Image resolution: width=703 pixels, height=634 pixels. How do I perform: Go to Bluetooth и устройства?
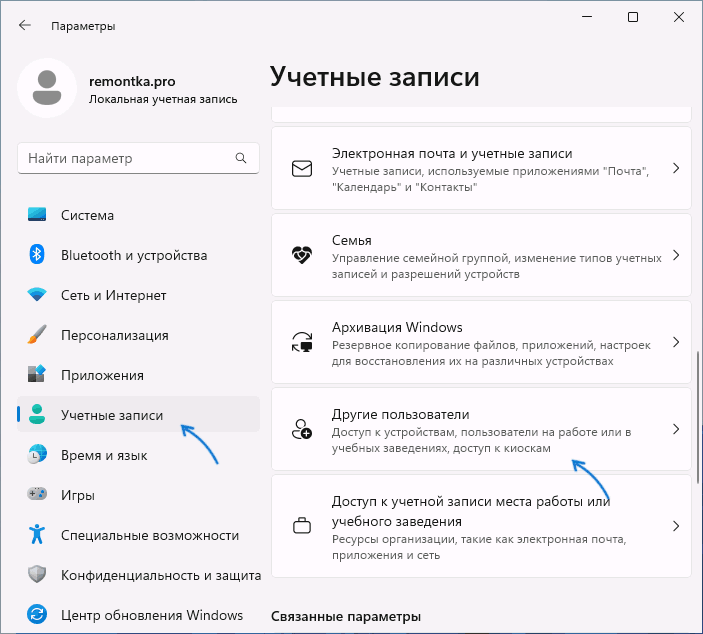point(138,255)
